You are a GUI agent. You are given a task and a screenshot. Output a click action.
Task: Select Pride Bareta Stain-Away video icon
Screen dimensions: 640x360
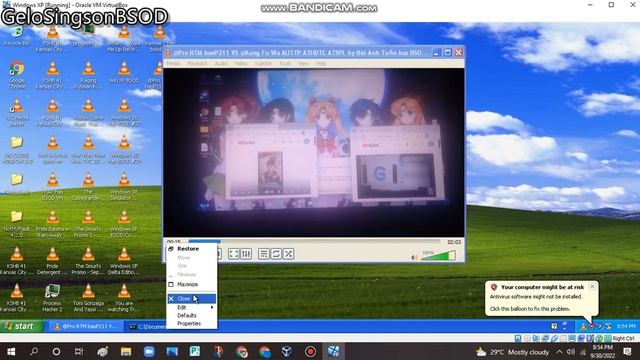[x=52, y=224]
